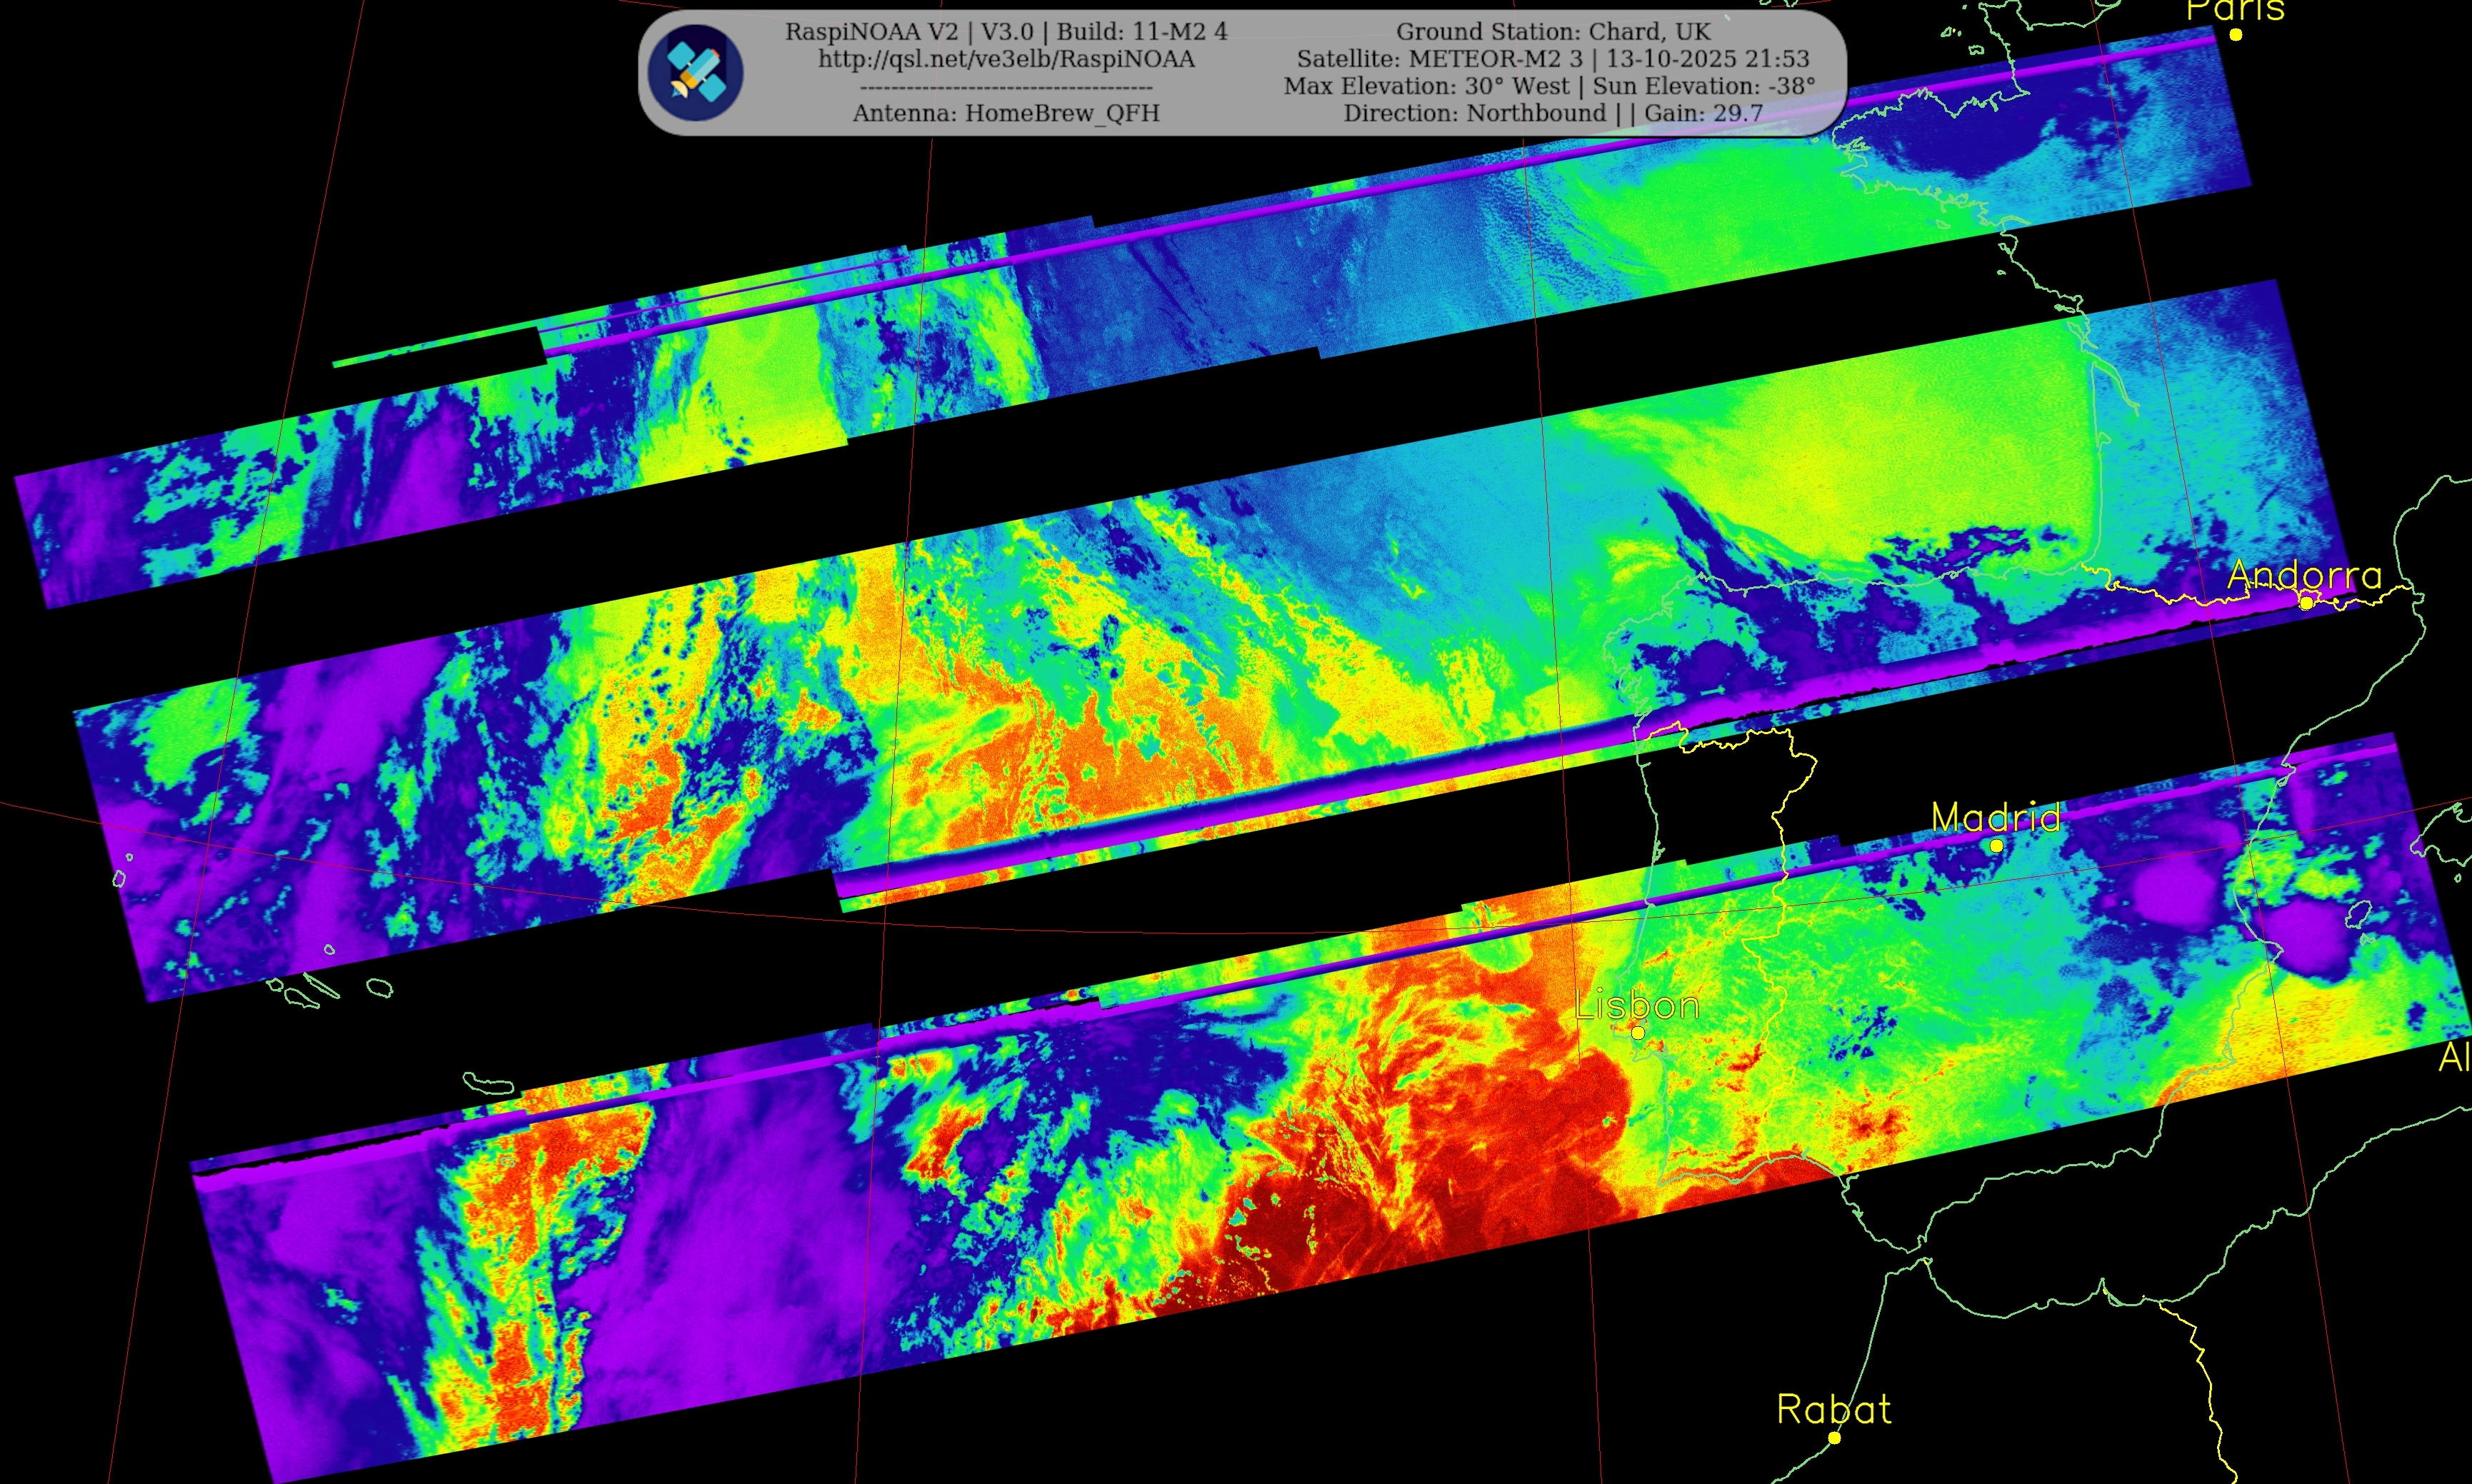Click the Lisbon city marker dot
The image size is (2472, 1484).
1638,1032
